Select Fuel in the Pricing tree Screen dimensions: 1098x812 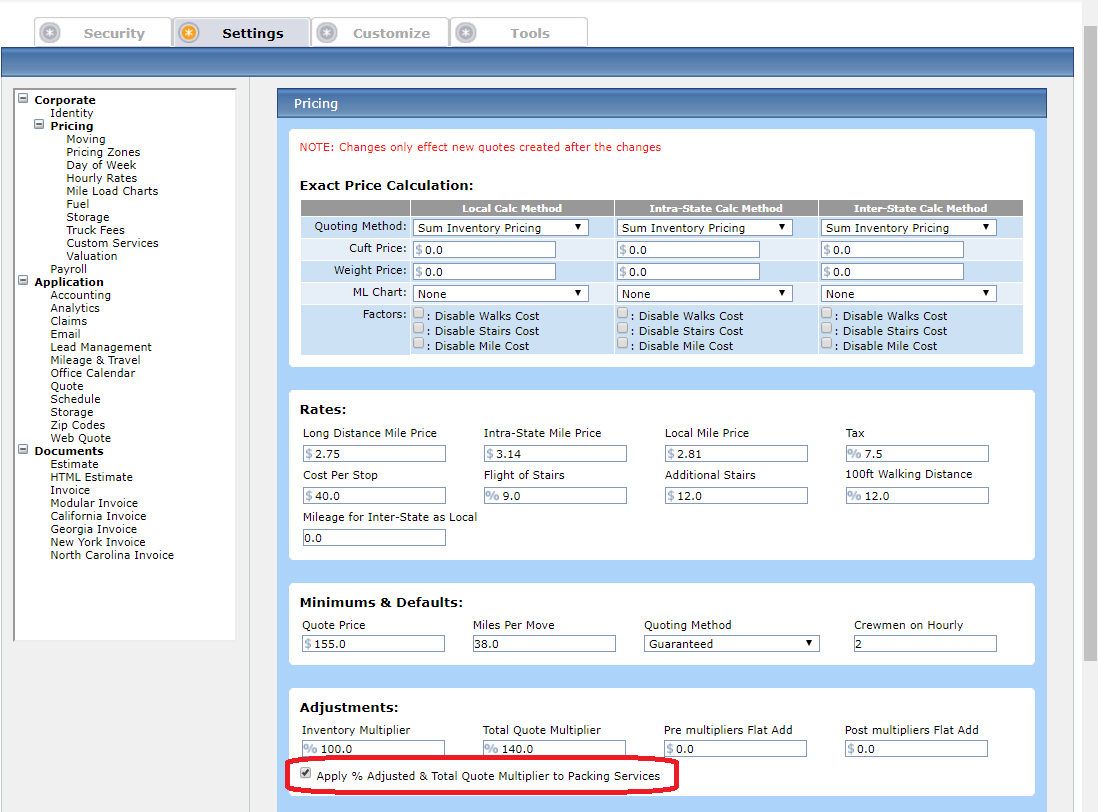pos(78,204)
